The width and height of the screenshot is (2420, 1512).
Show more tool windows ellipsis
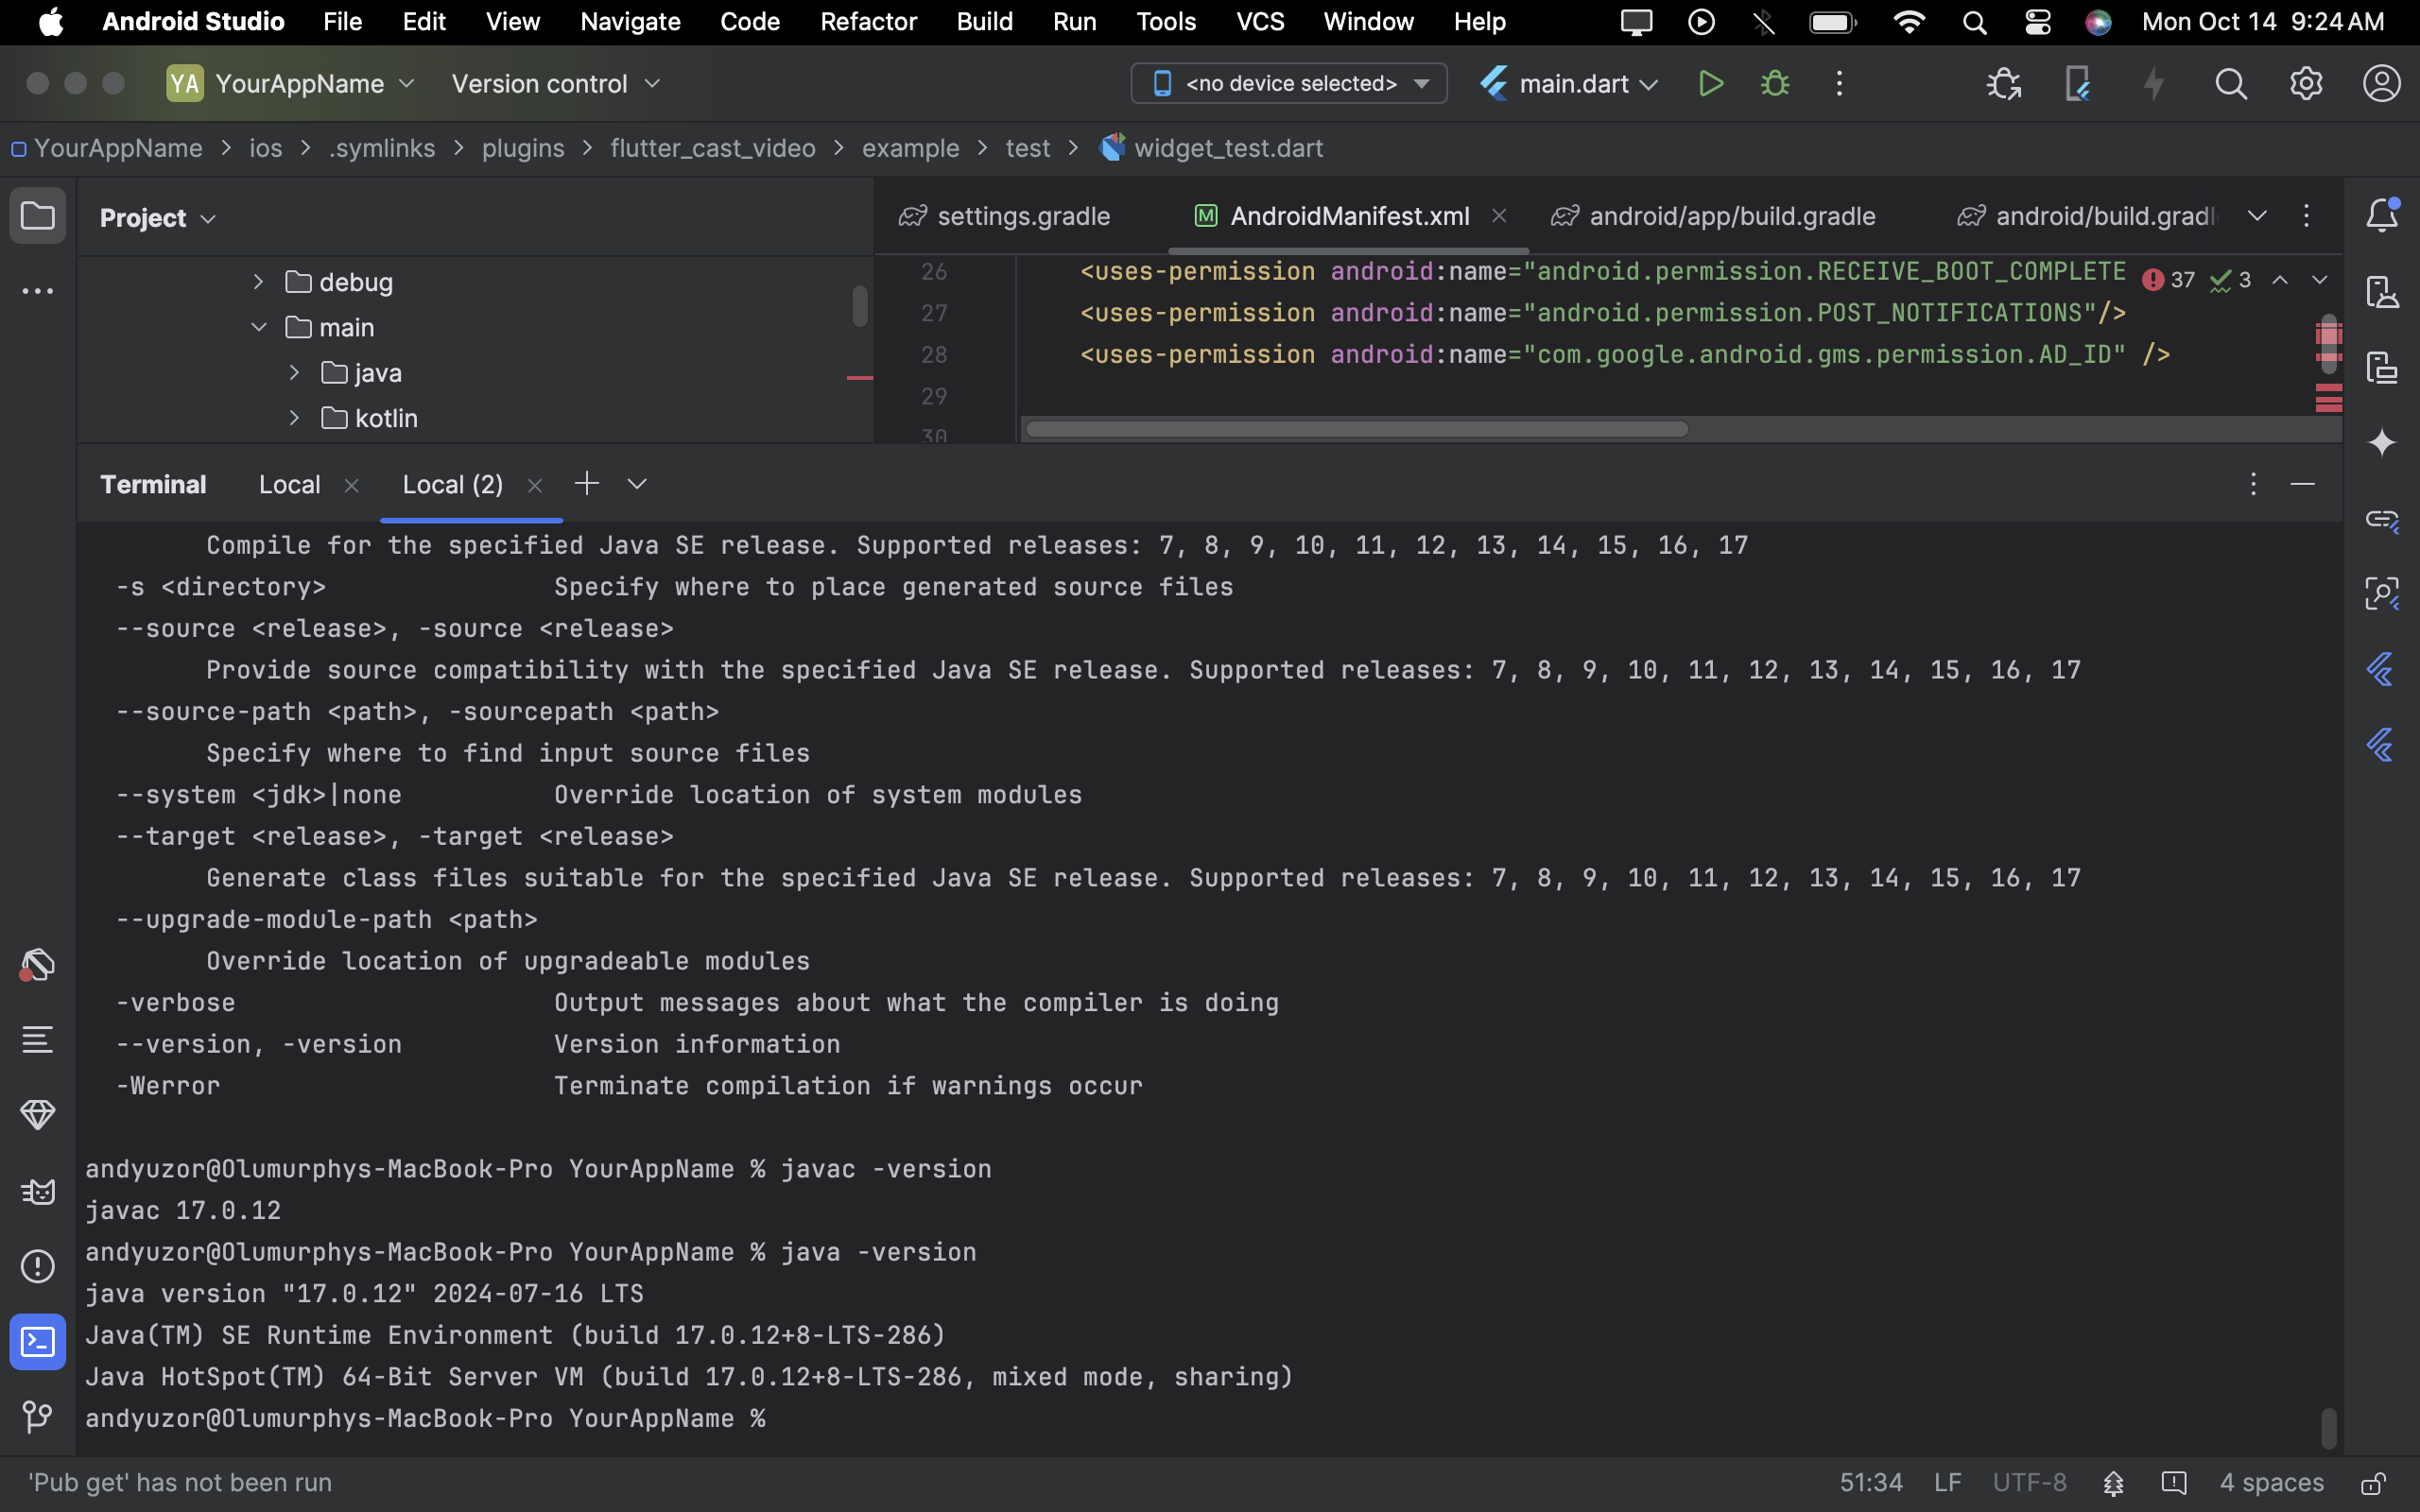38,292
